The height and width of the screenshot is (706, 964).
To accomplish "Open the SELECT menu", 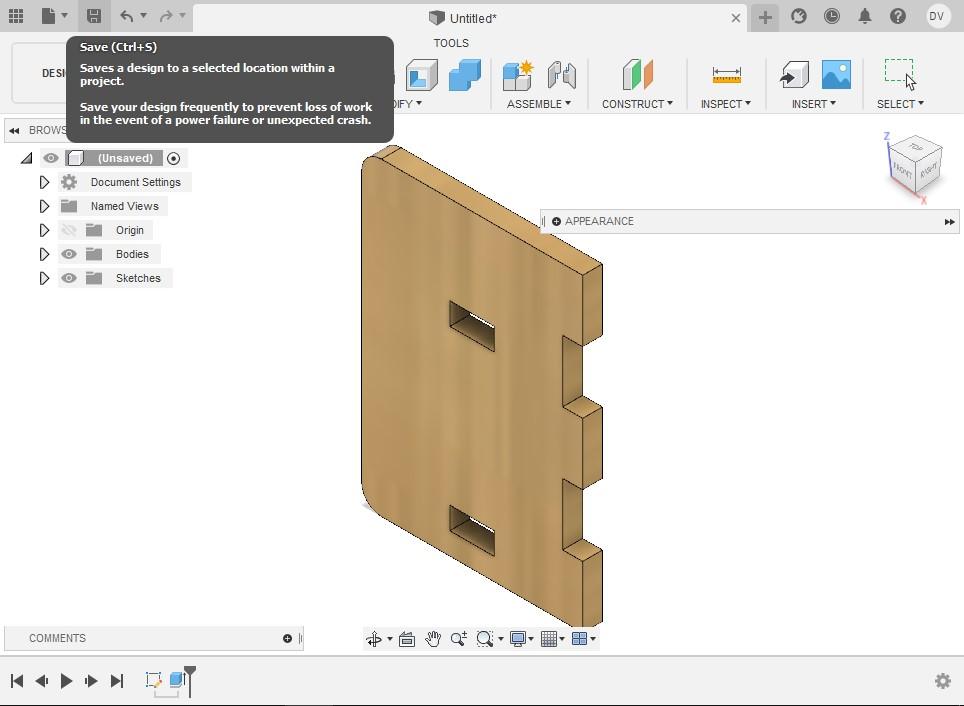I will click(900, 104).
